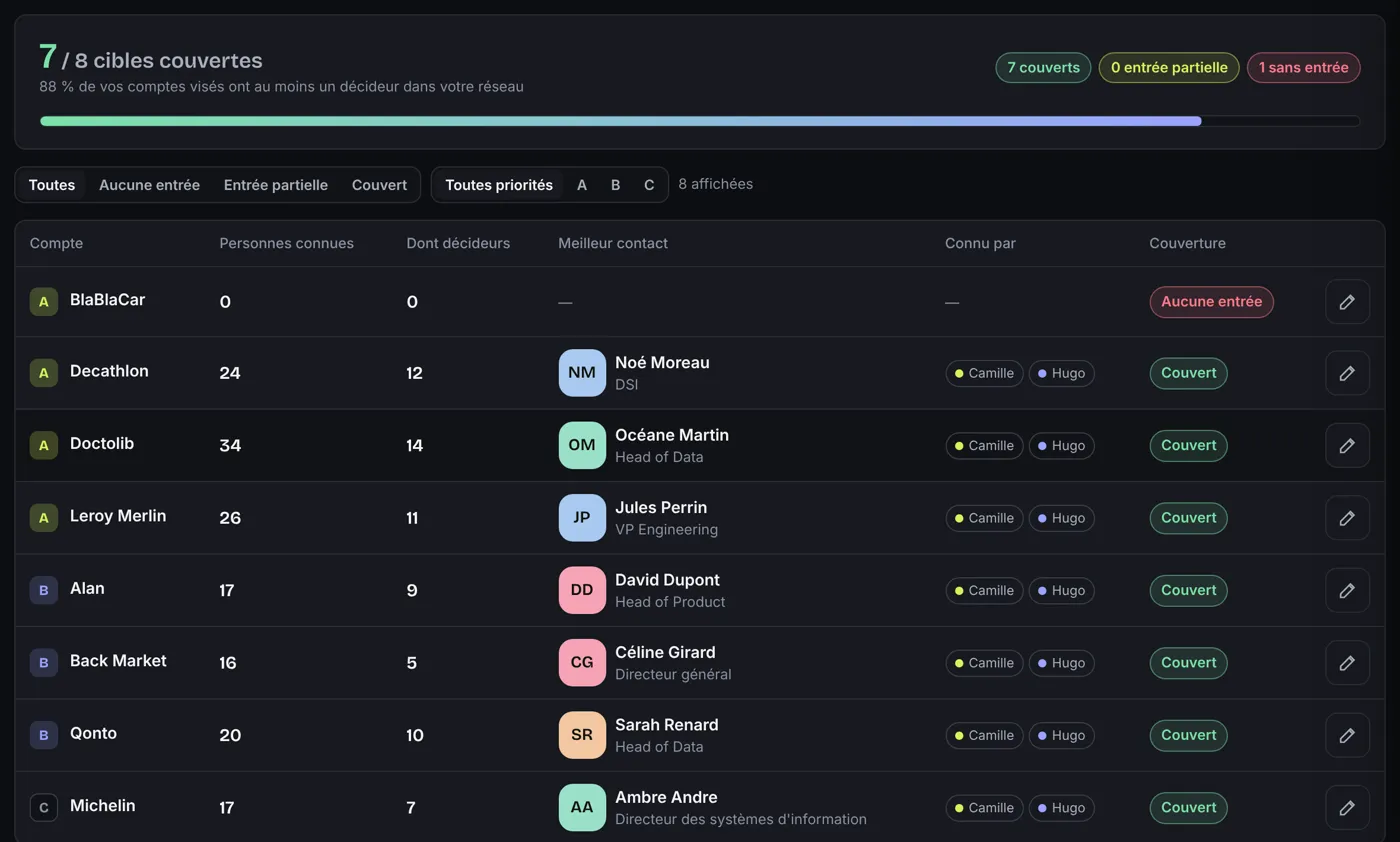Click the Meilleur contact column header

(613, 243)
